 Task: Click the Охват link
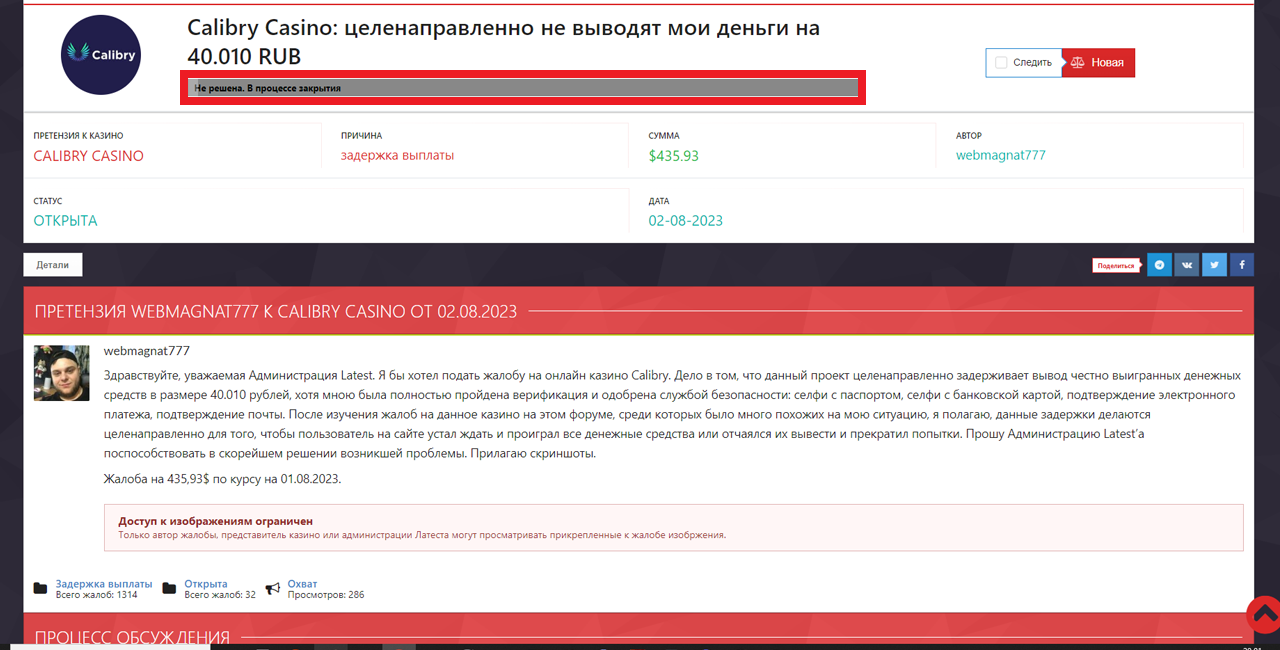(x=302, y=584)
